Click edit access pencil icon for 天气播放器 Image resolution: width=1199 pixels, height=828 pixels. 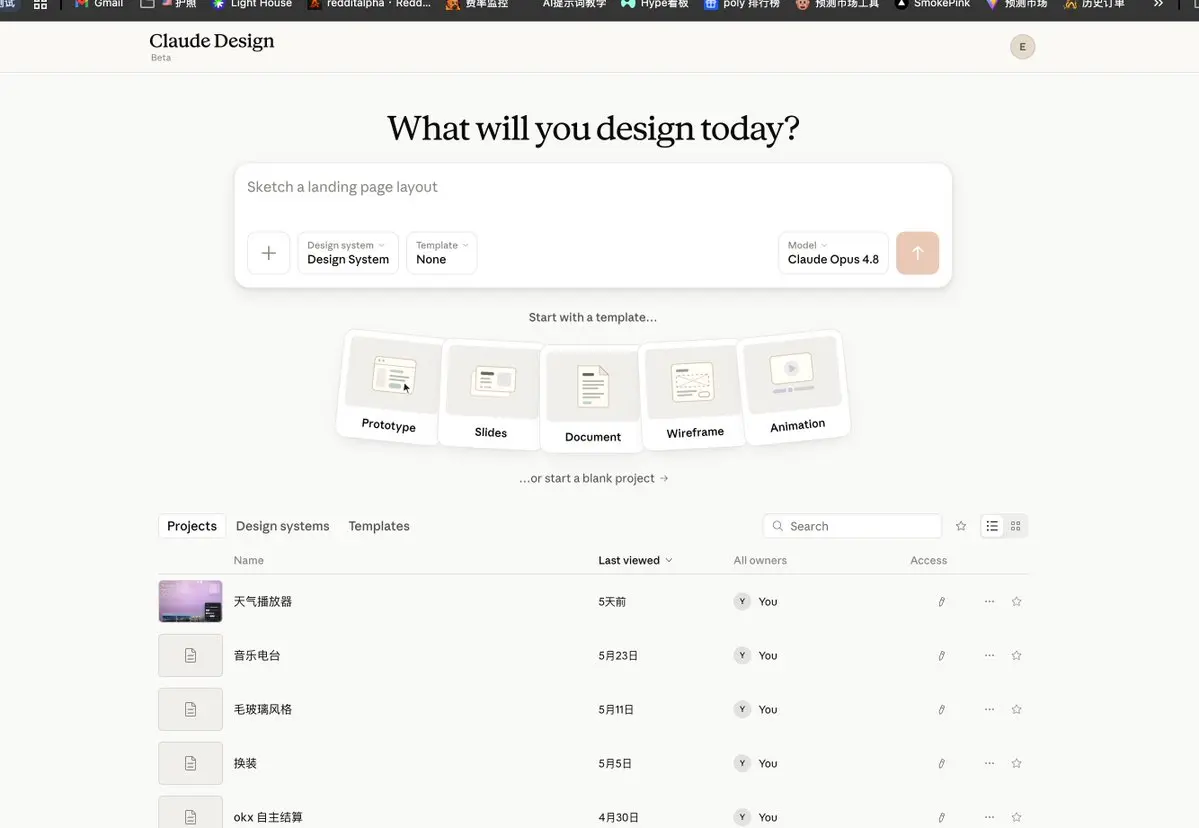[941, 602]
